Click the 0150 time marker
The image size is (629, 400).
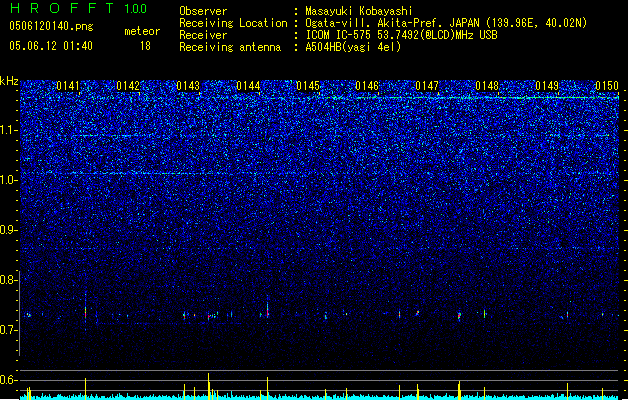click(x=607, y=86)
